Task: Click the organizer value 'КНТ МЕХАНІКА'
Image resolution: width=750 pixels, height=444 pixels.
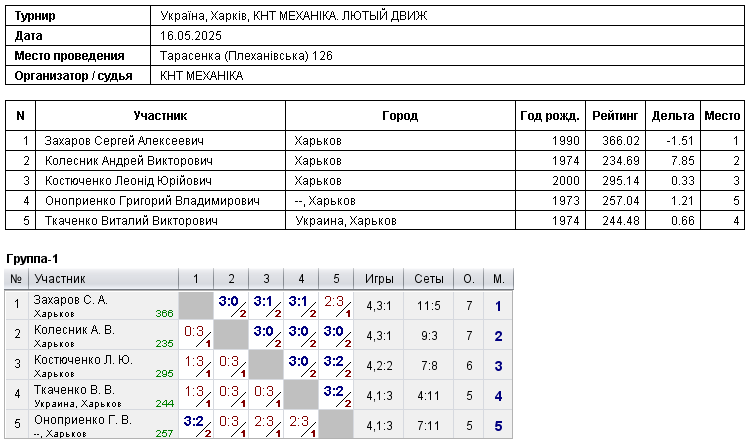Action: click(x=201, y=76)
